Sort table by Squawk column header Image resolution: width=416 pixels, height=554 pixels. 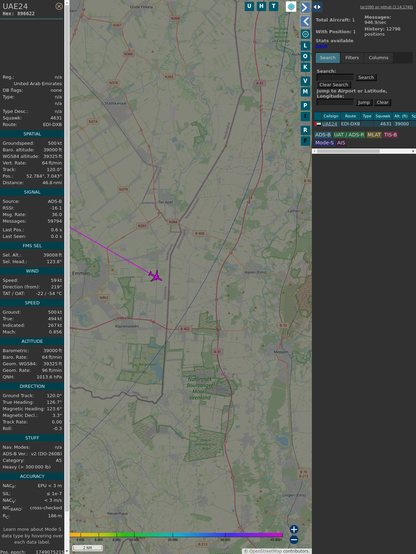tap(383, 116)
